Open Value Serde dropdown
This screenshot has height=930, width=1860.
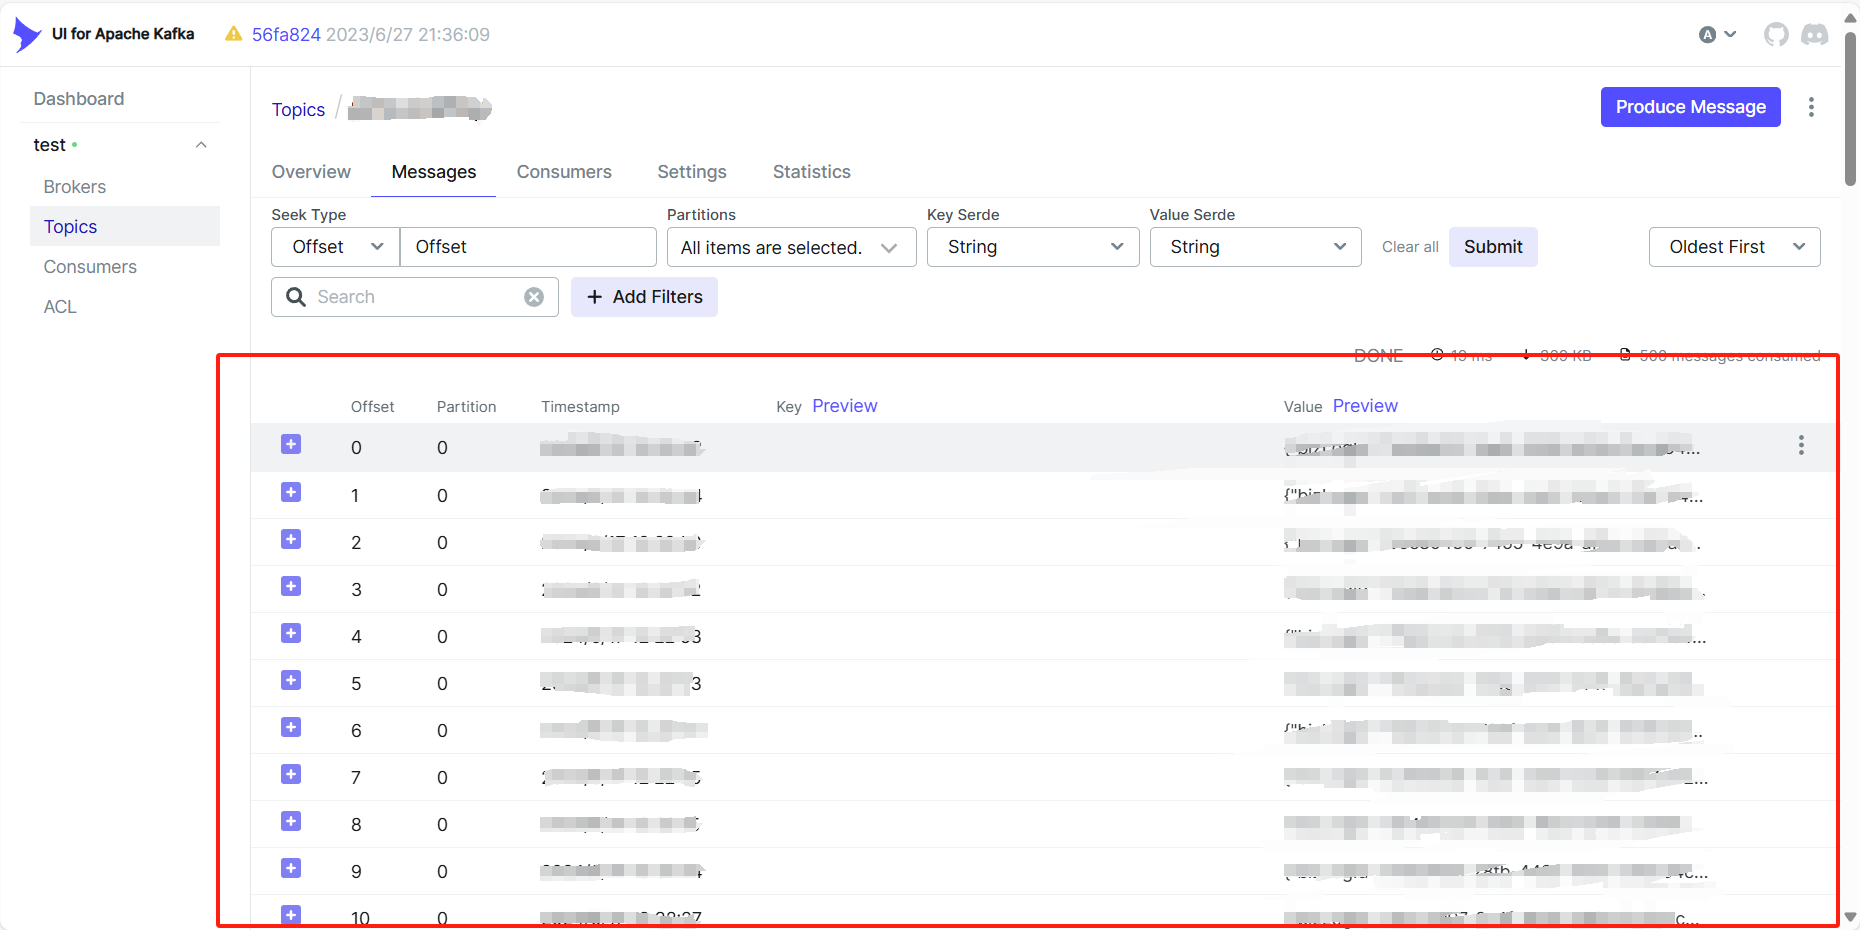(x=1256, y=247)
